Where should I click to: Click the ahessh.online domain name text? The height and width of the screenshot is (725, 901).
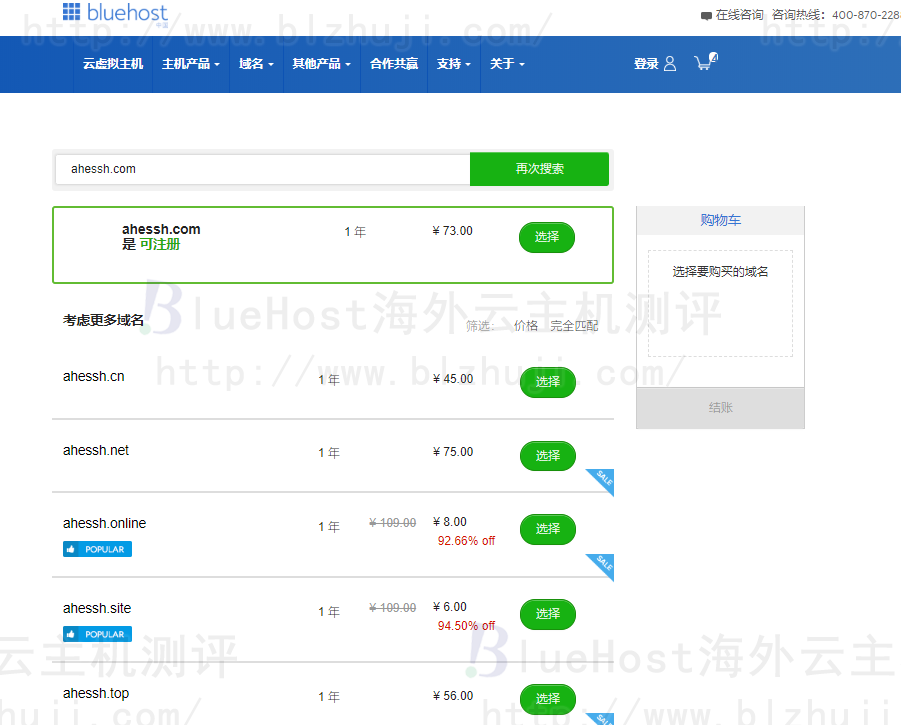point(105,523)
